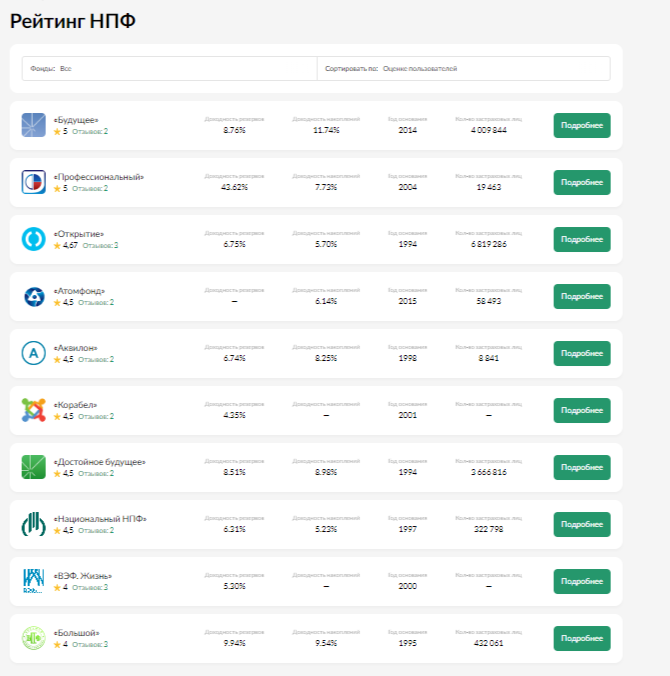This screenshot has width=670, height=676.
Task: Click the star rating icon for «Большой»
Action: (x=57, y=644)
